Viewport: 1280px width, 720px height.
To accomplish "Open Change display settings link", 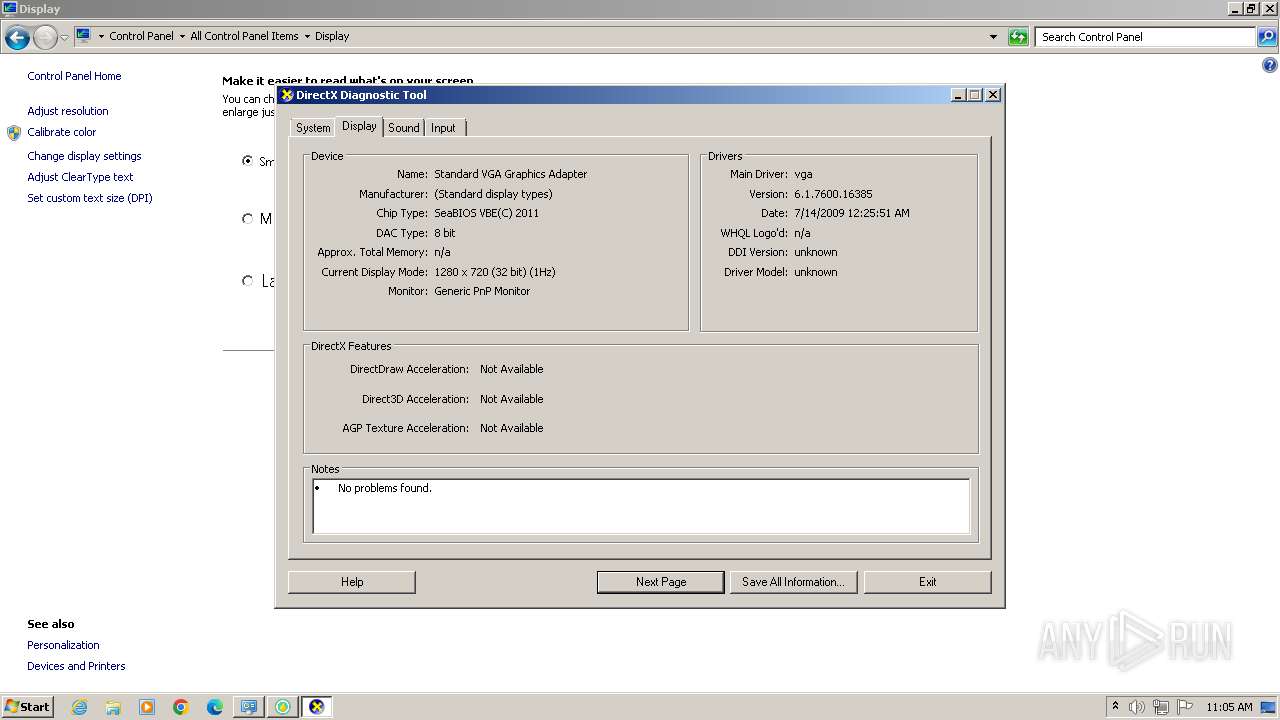I will (x=84, y=156).
